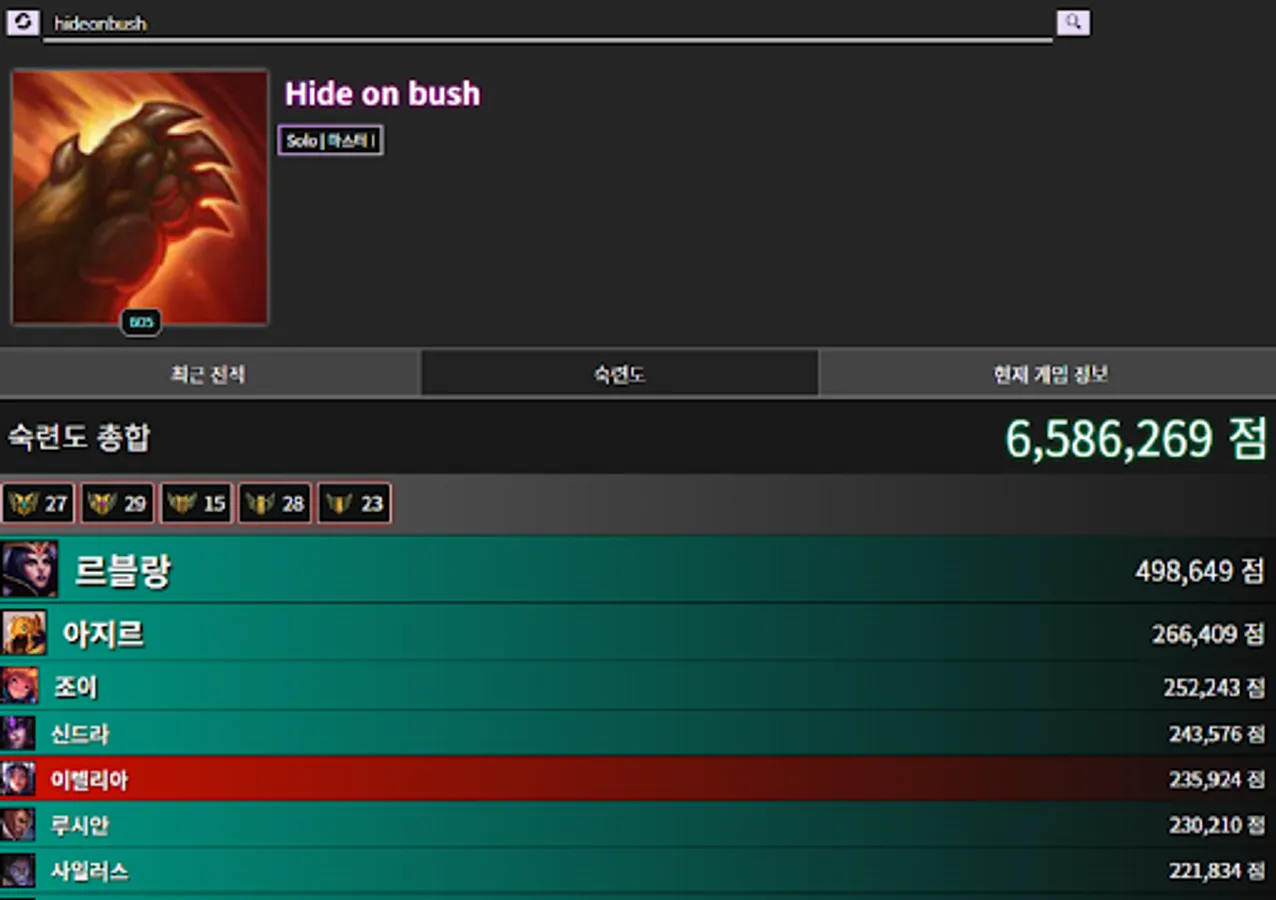Viewport: 1276px width, 900px height.
Task: Click the refresh icon beside the search field
Action: click(22, 22)
